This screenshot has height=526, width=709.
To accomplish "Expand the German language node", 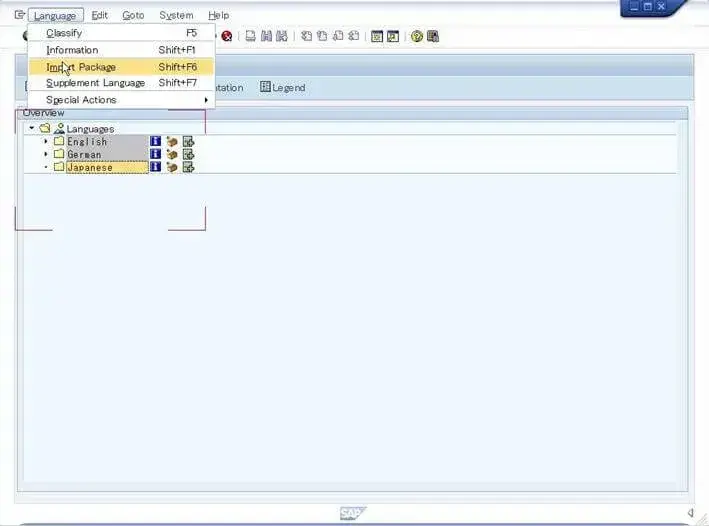I will coord(46,154).
